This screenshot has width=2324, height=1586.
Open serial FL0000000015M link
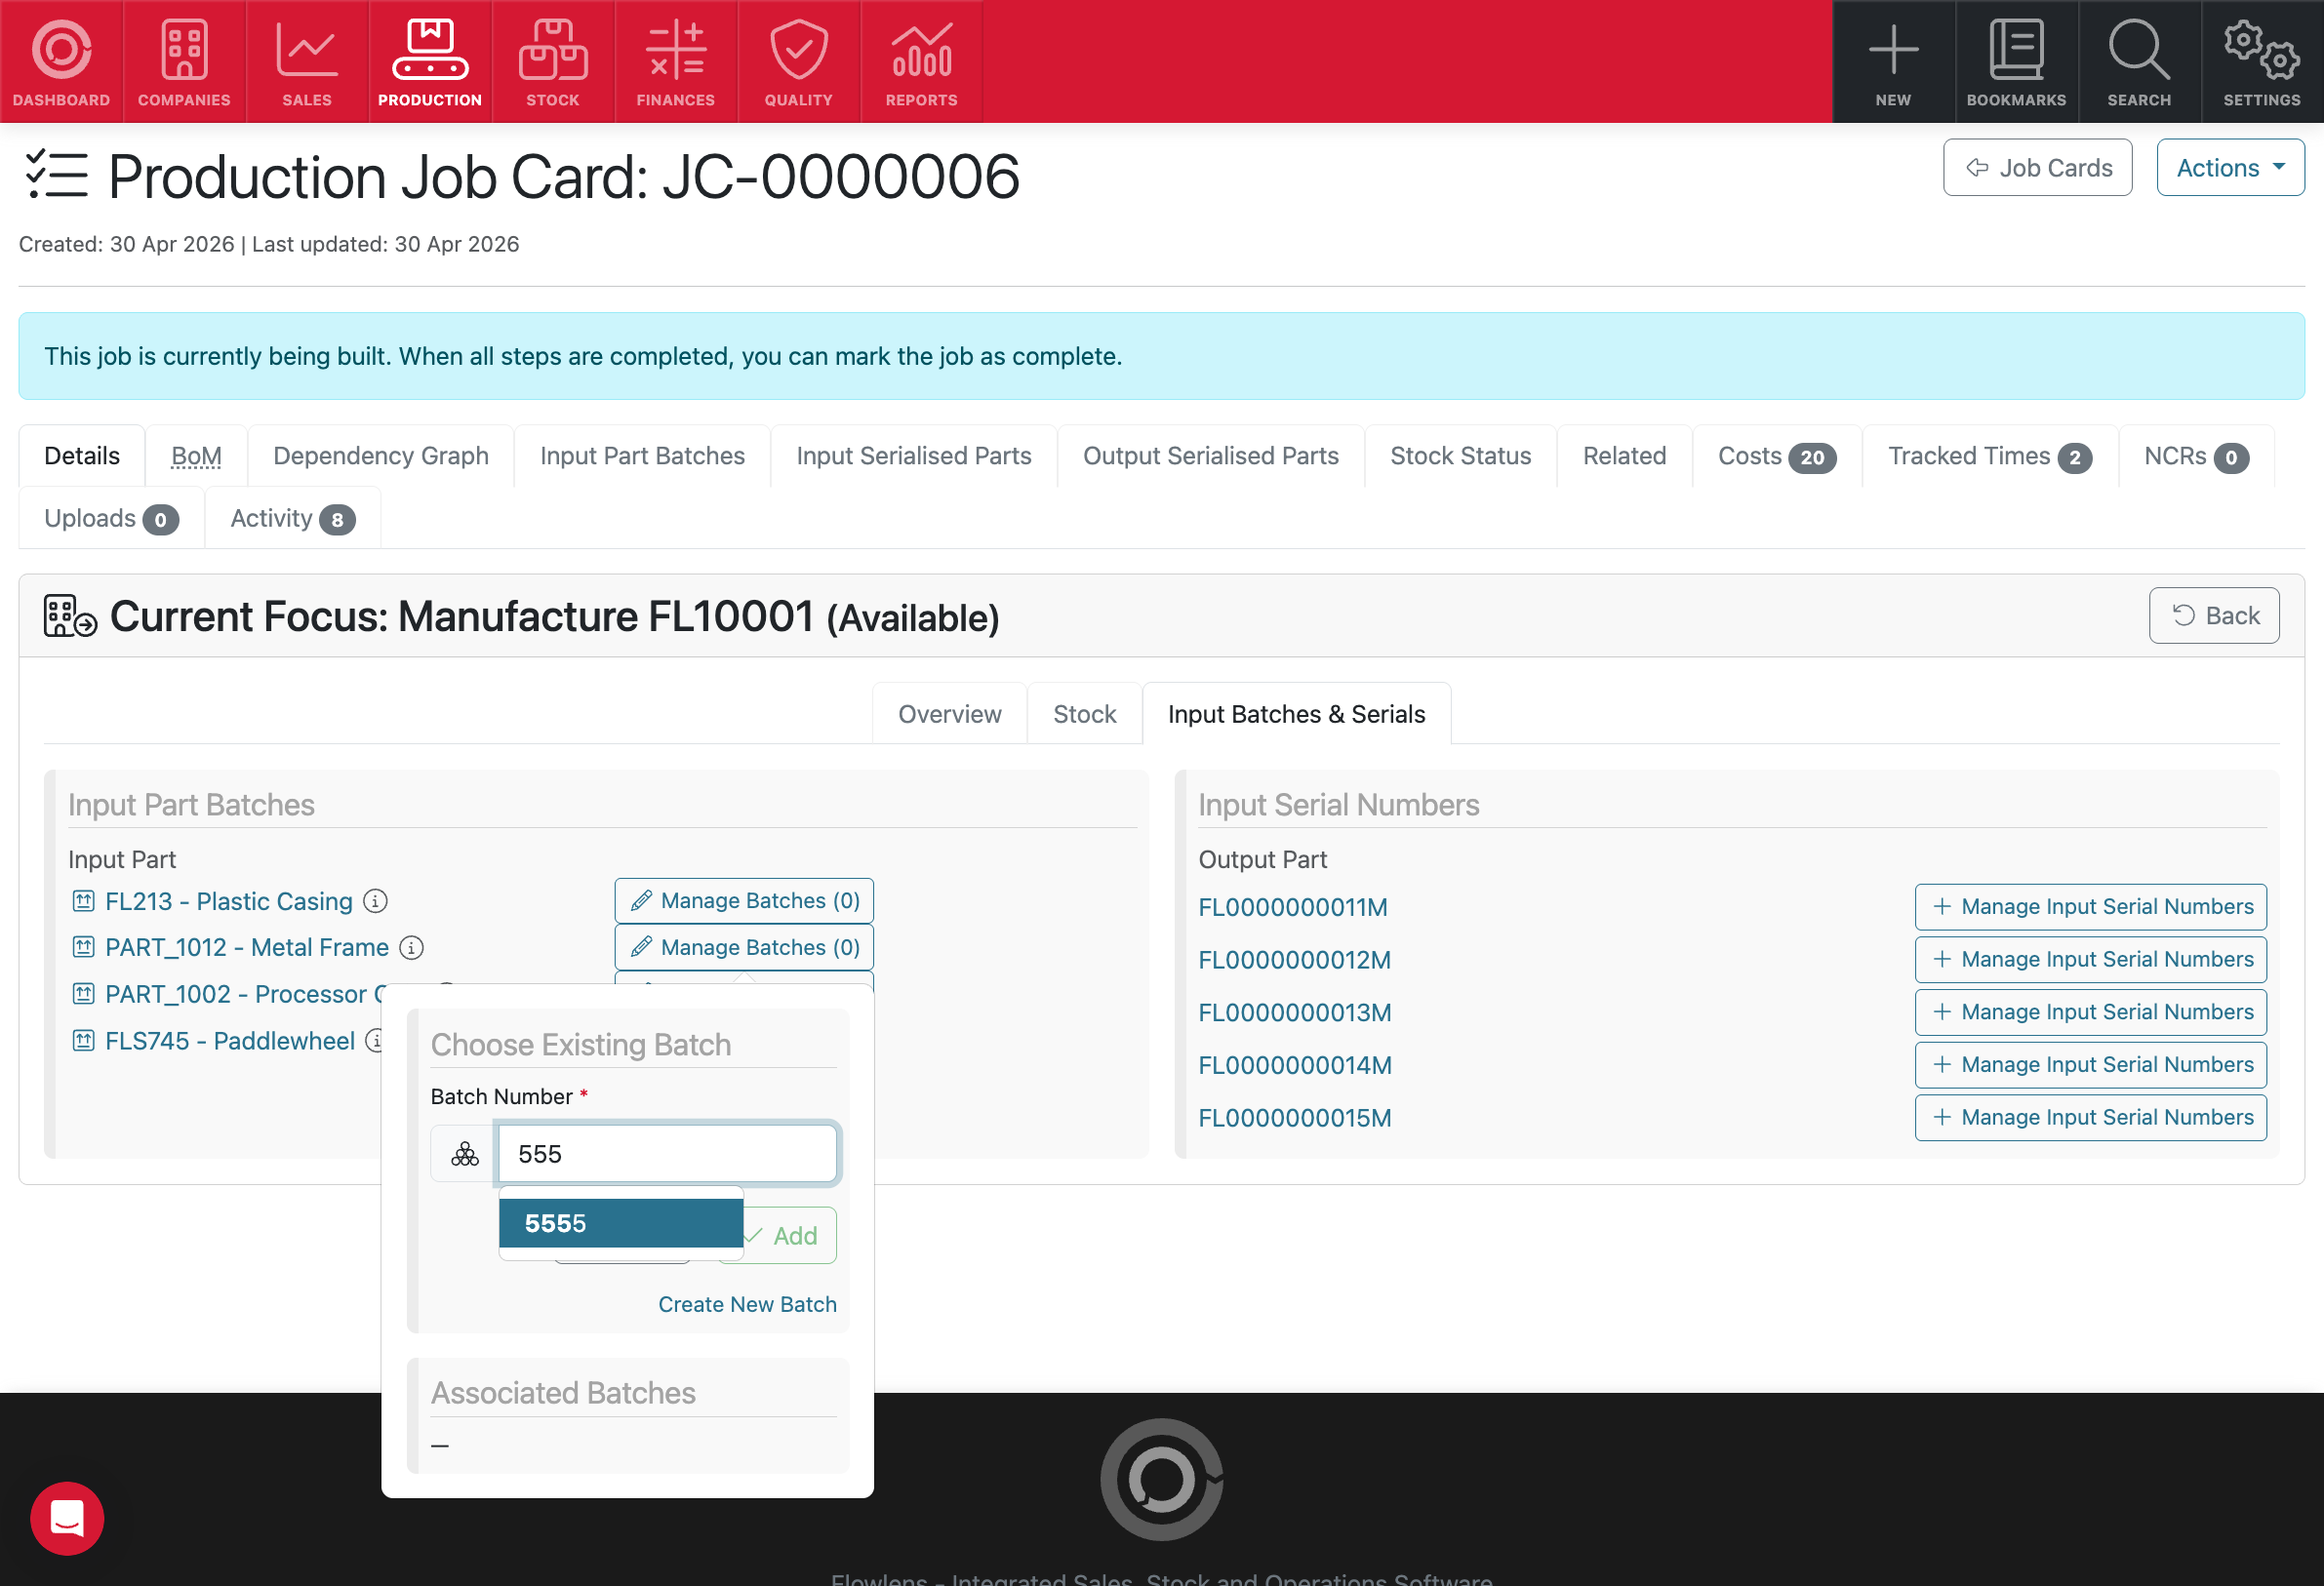(x=1295, y=1118)
